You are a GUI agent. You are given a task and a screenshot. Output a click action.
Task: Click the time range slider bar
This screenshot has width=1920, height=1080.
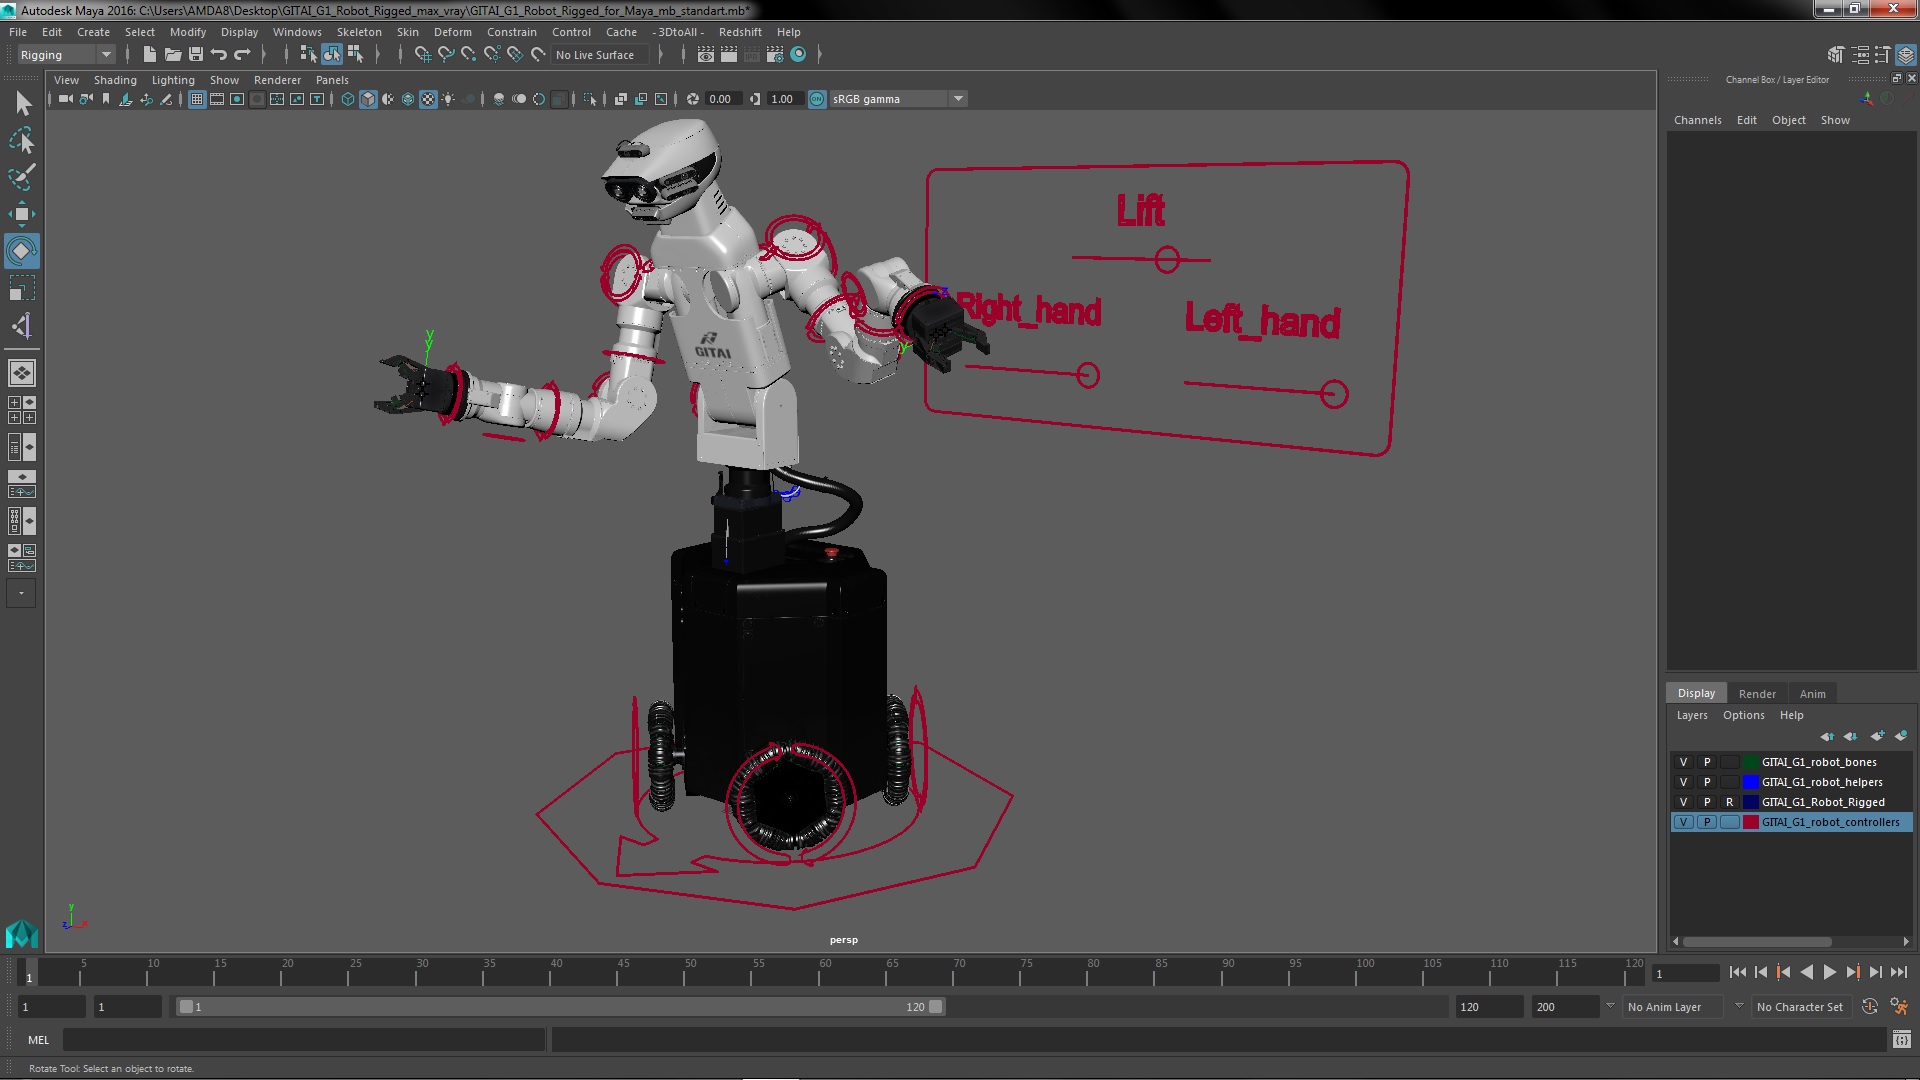pyautogui.click(x=560, y=1007)
